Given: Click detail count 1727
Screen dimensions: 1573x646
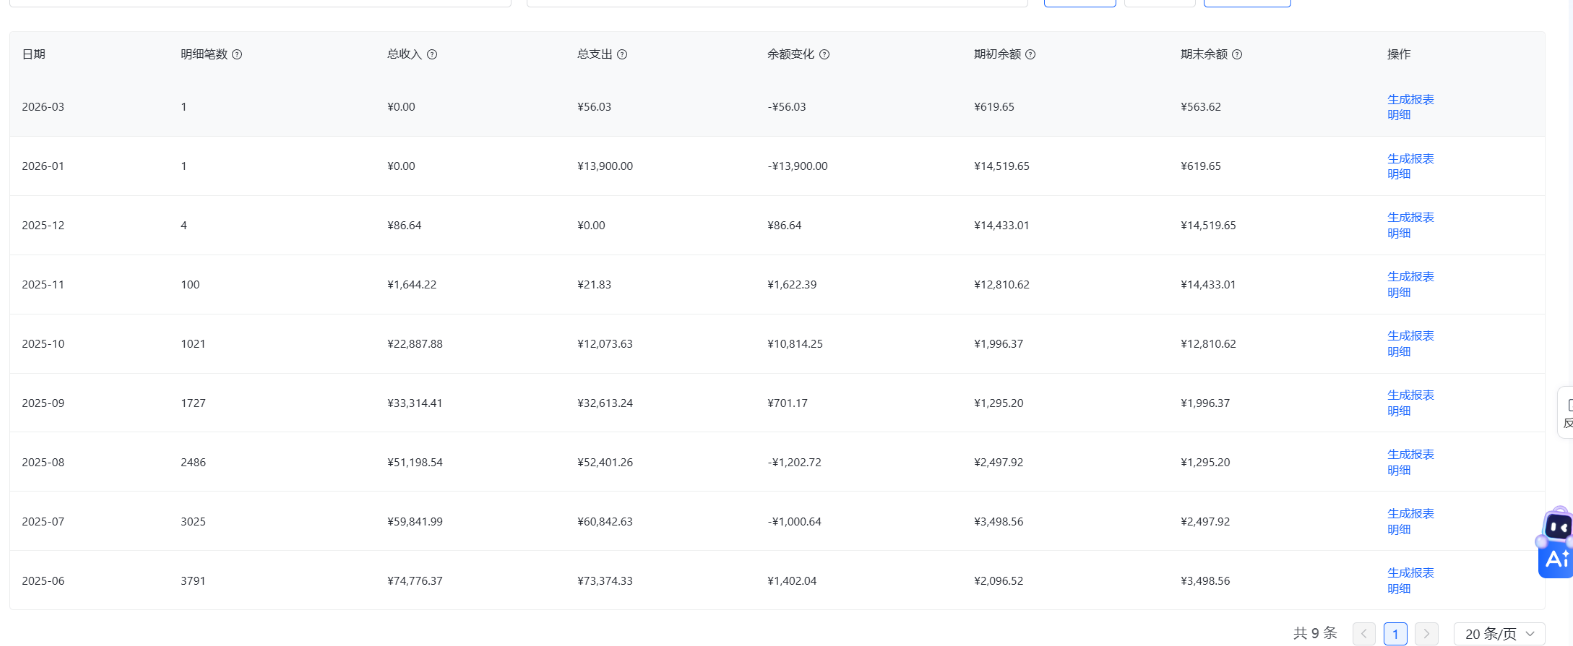Looking at the screenshot, I should click(193, 403).
